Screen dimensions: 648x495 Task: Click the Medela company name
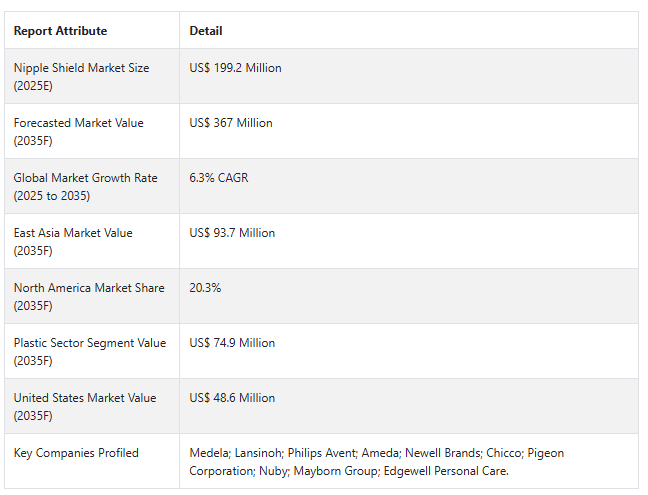click(x=209, y=453)
